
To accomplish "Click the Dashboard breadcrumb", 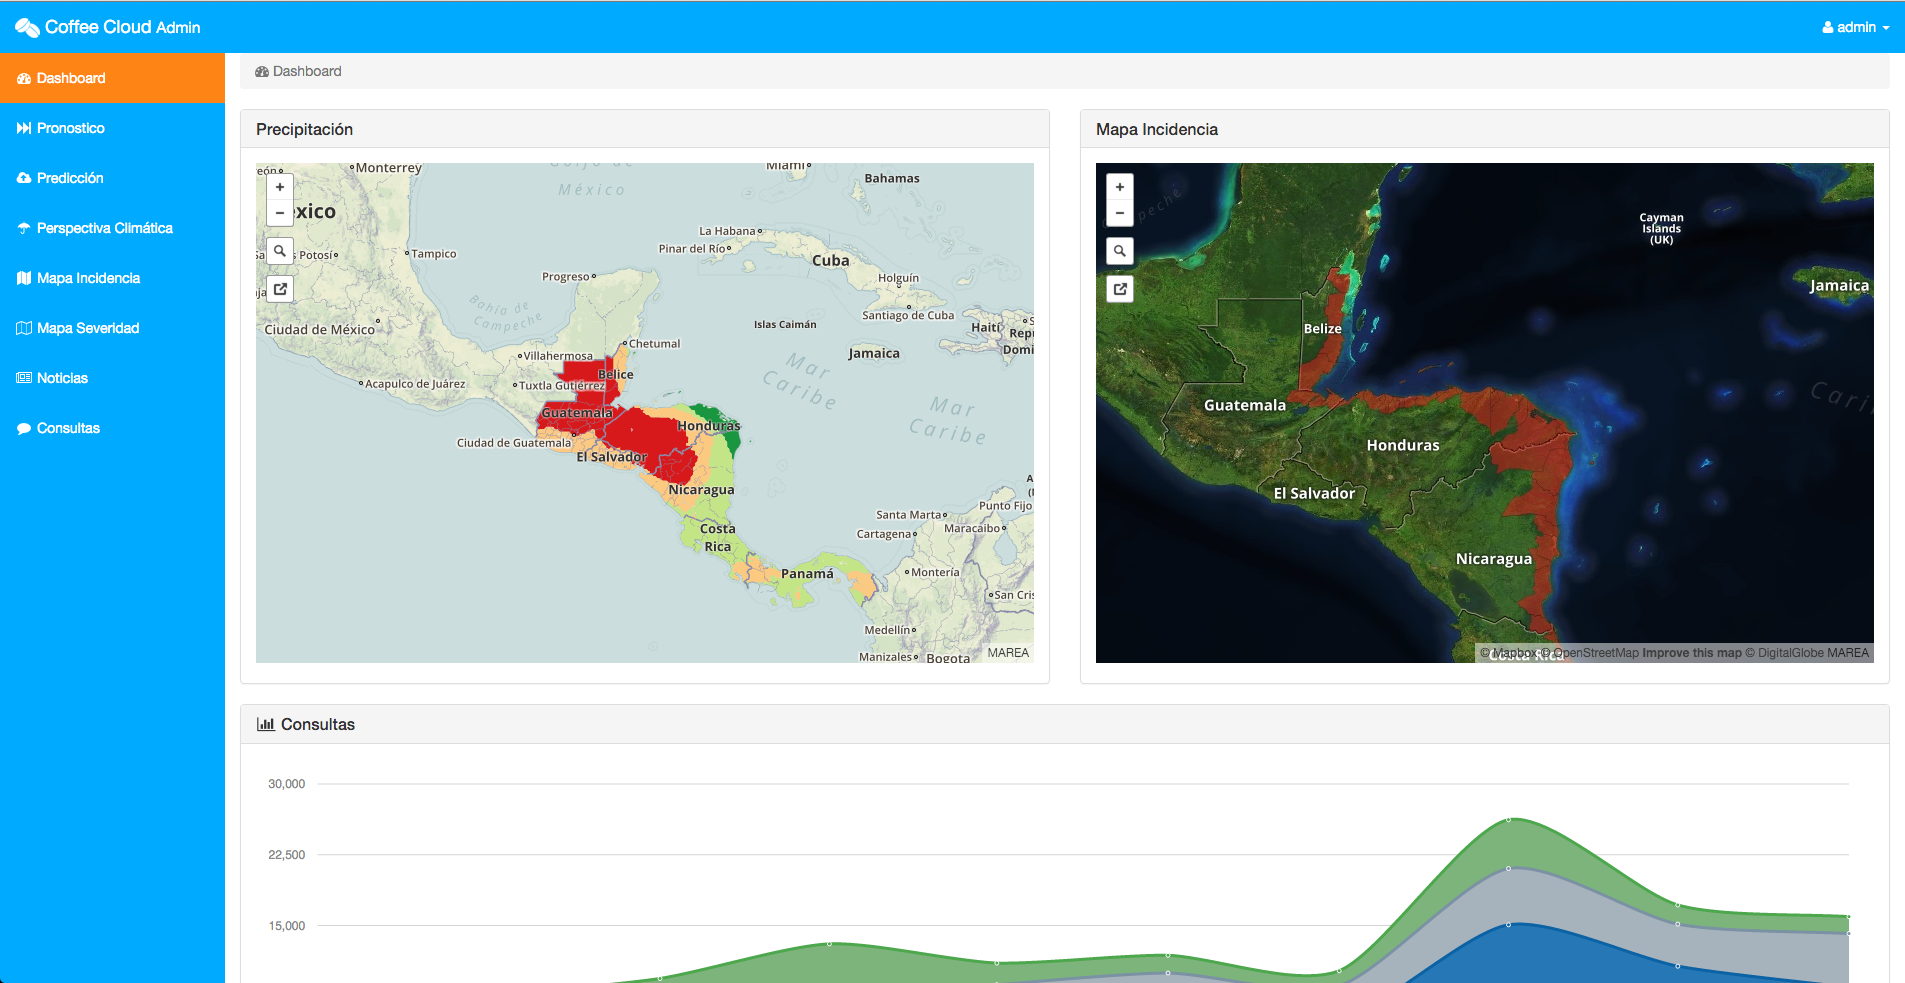I will pos(306,71).
